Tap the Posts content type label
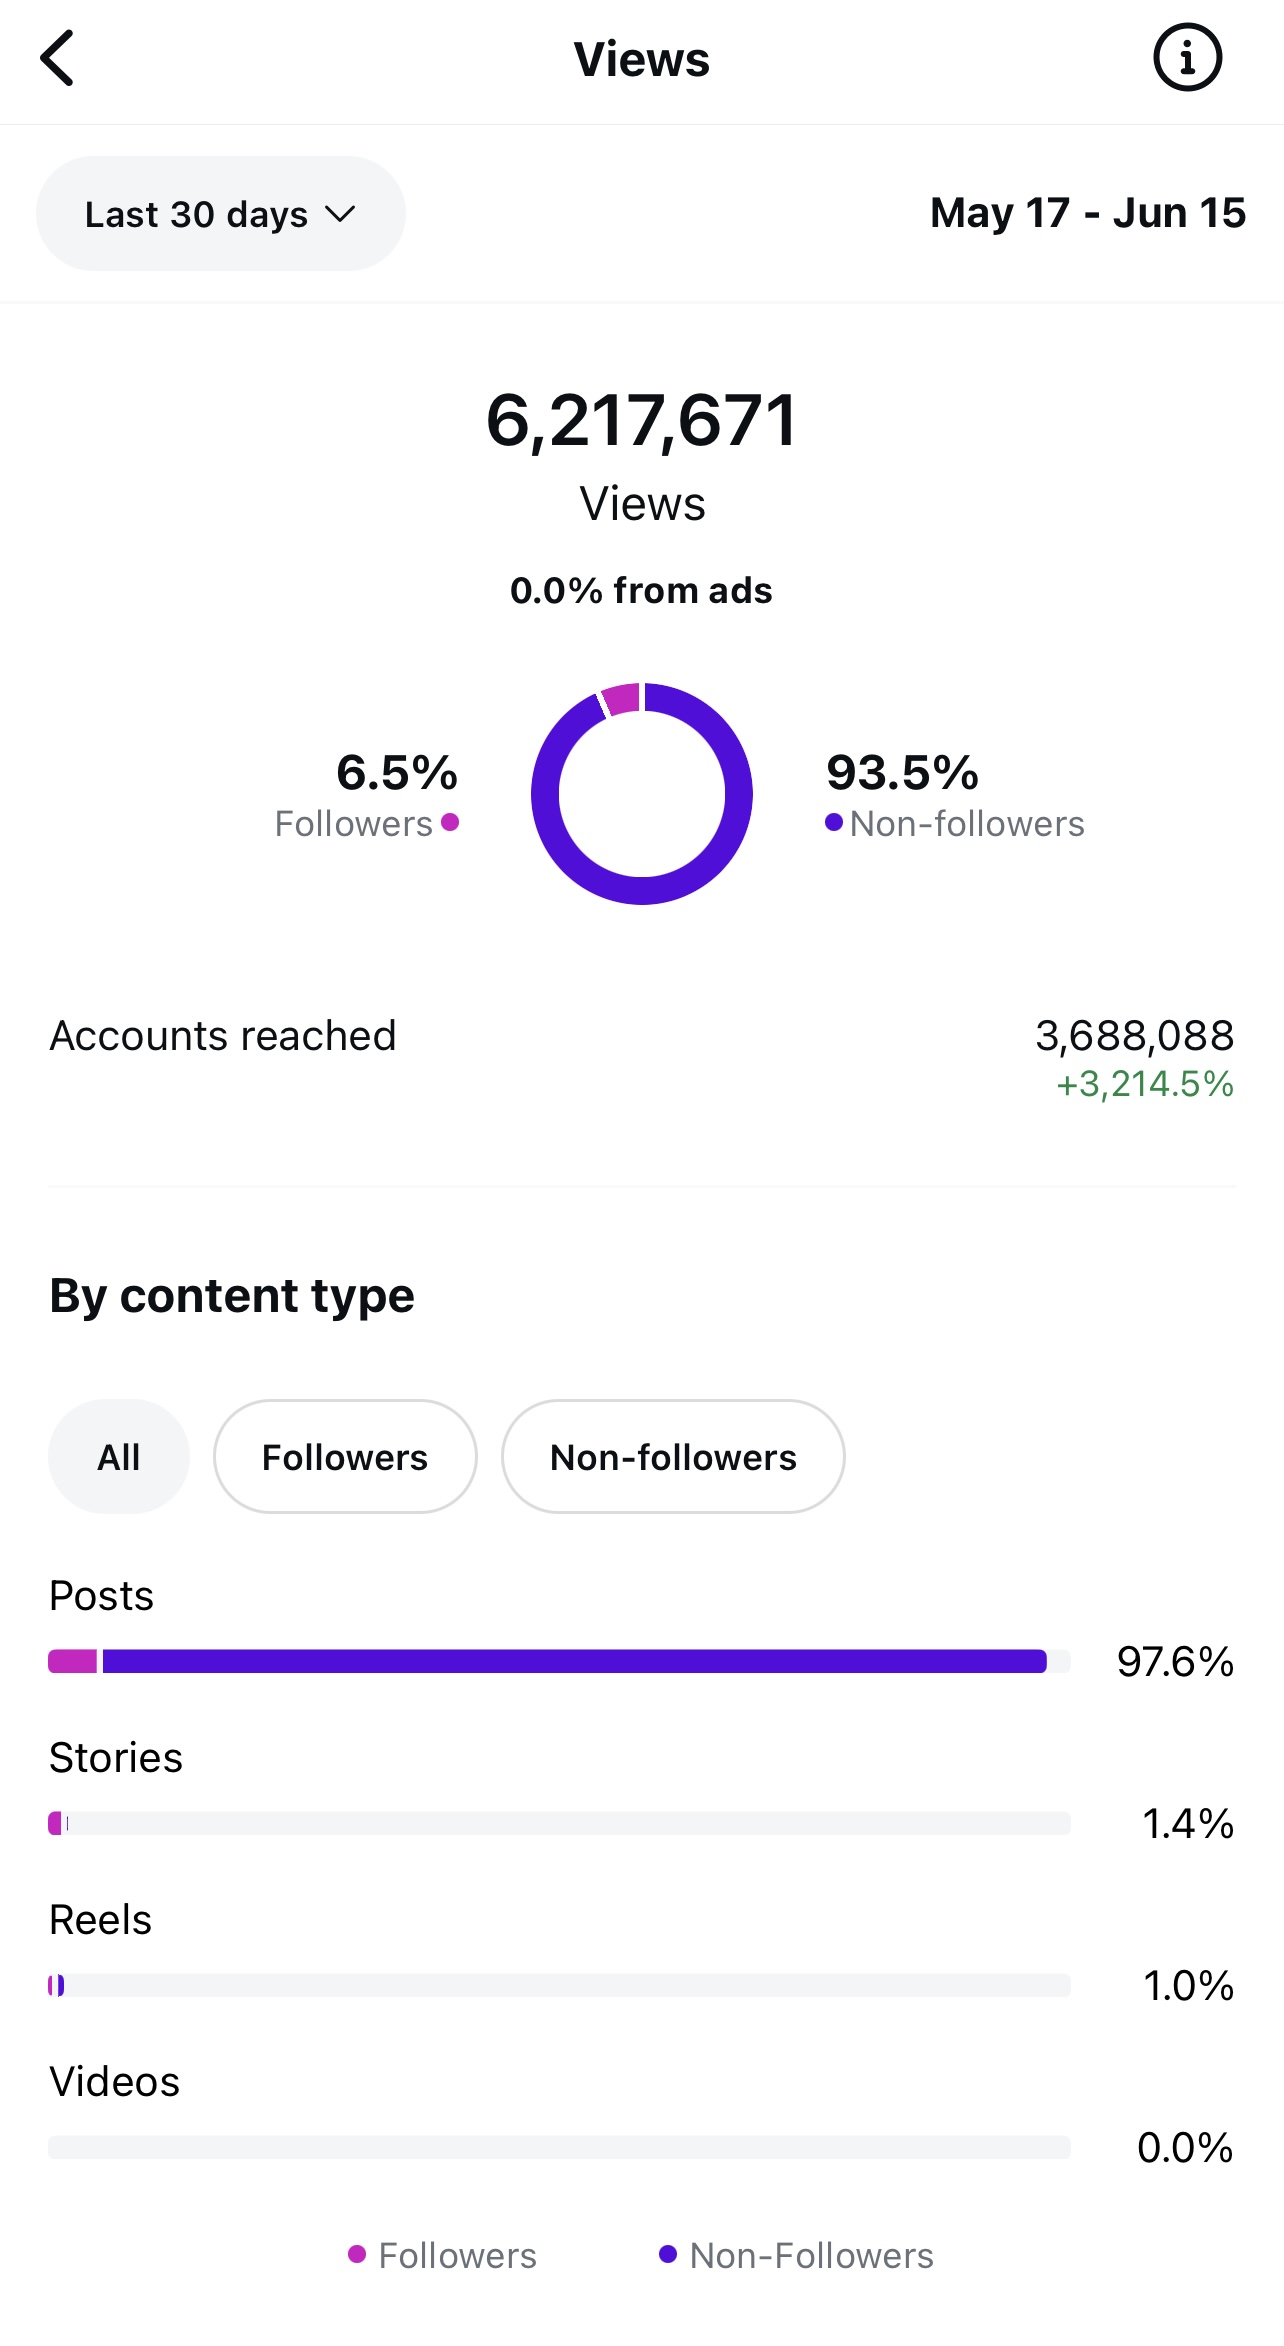 click(x=102, y=1596)
